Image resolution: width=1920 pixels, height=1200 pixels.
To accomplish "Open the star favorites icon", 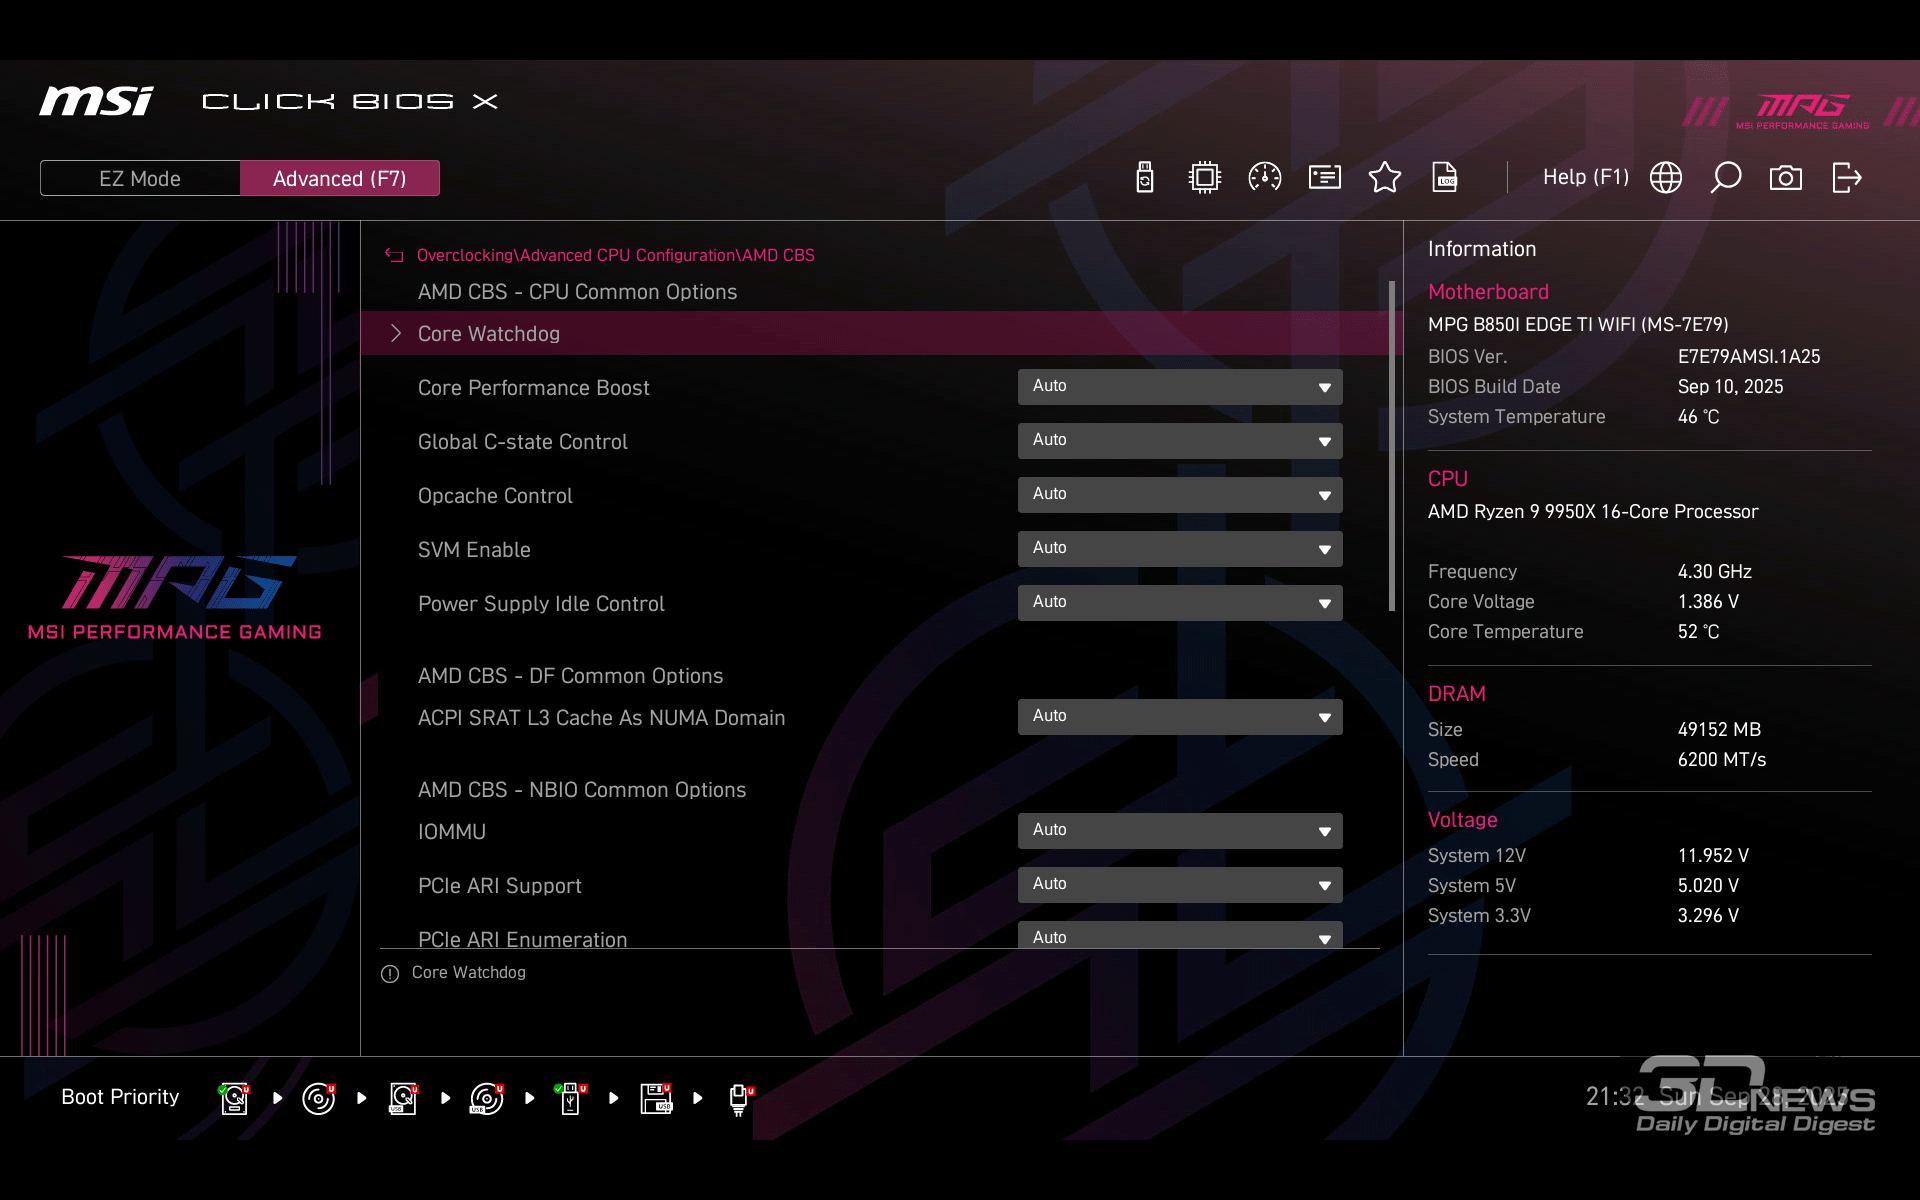I will click(x=1384, y=178).
